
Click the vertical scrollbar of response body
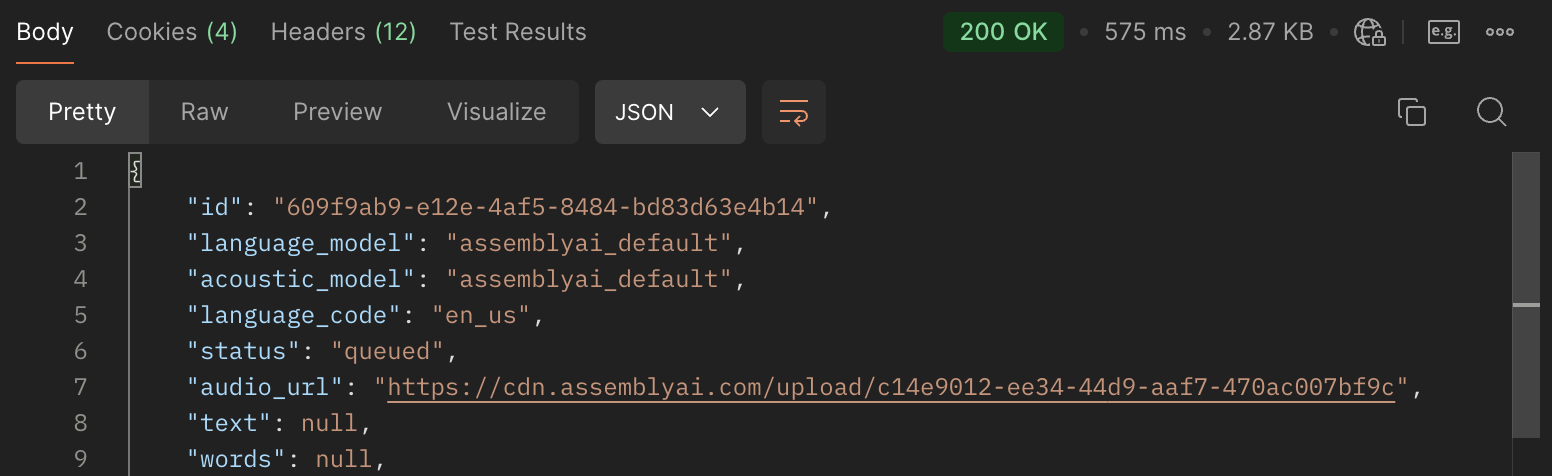tap(1525, 300)
